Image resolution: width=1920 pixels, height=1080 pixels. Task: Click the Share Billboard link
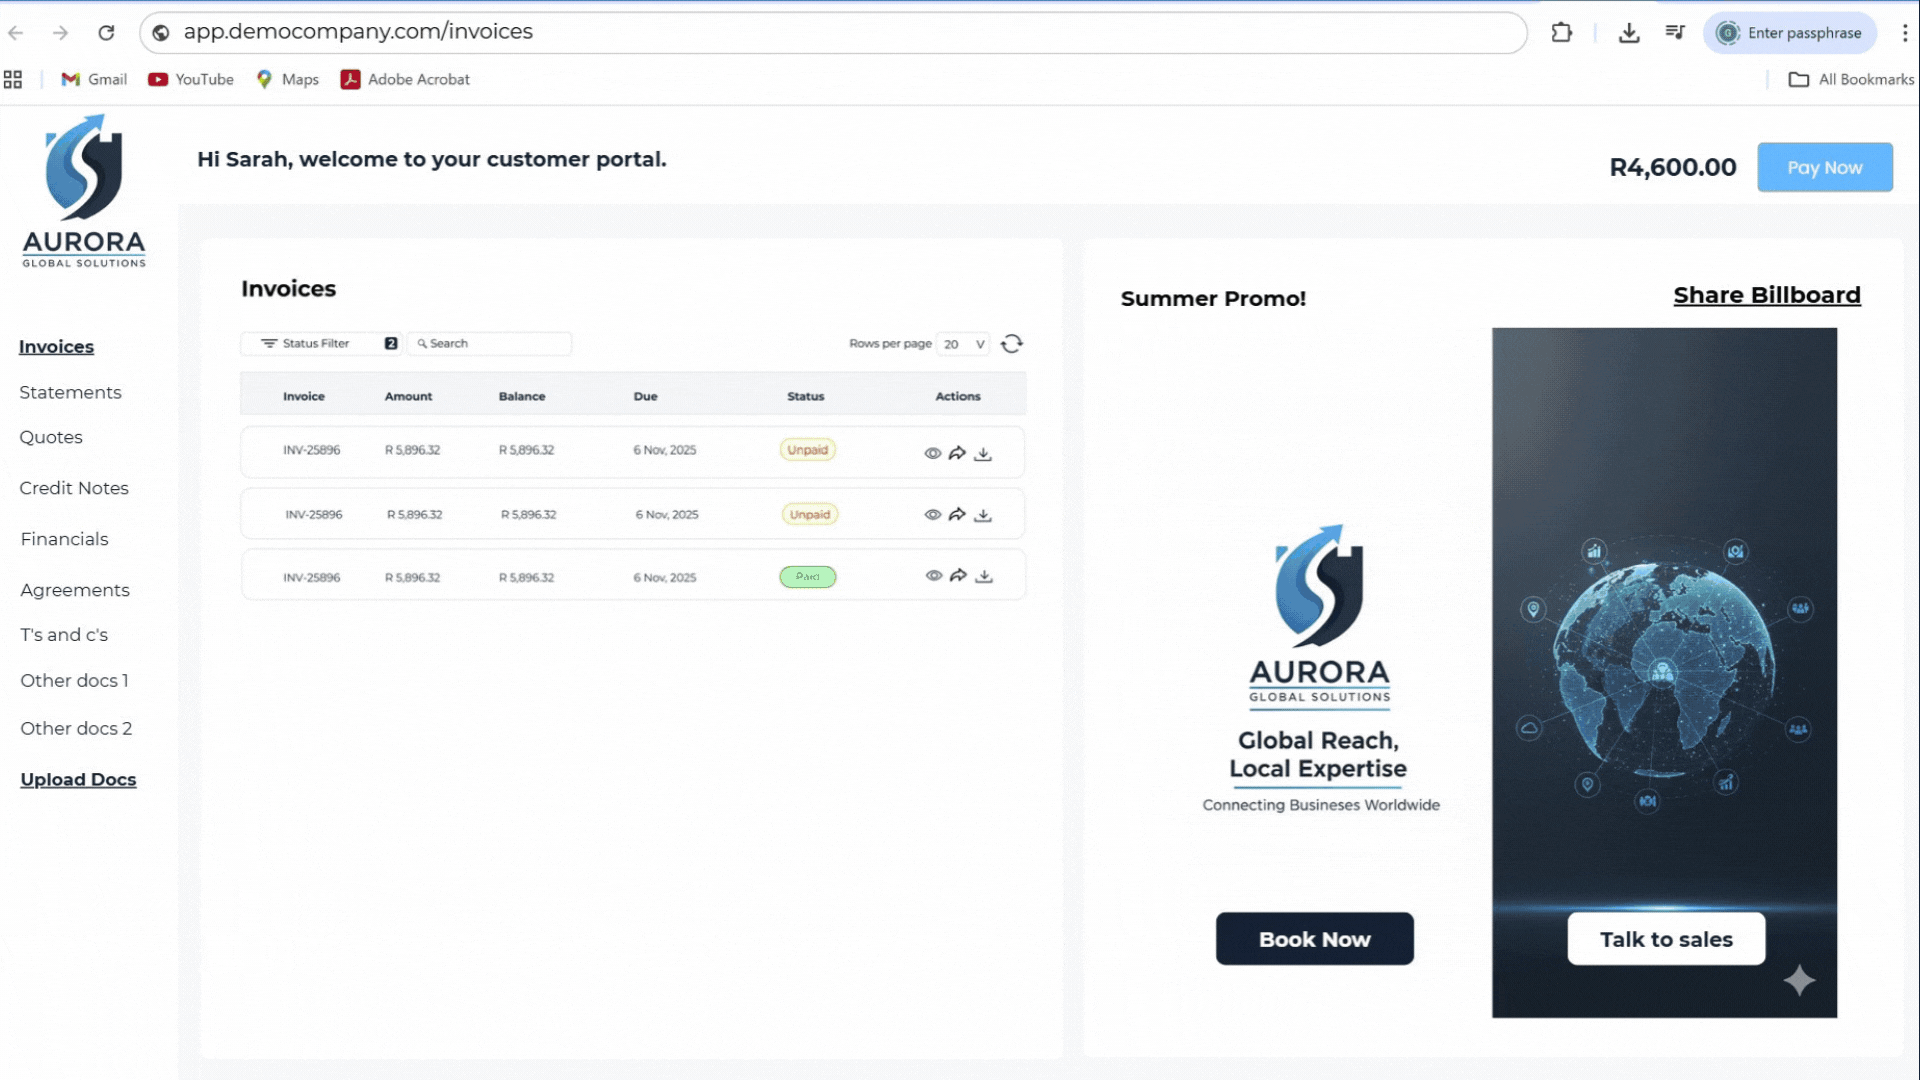click(x=1766, y=295)
